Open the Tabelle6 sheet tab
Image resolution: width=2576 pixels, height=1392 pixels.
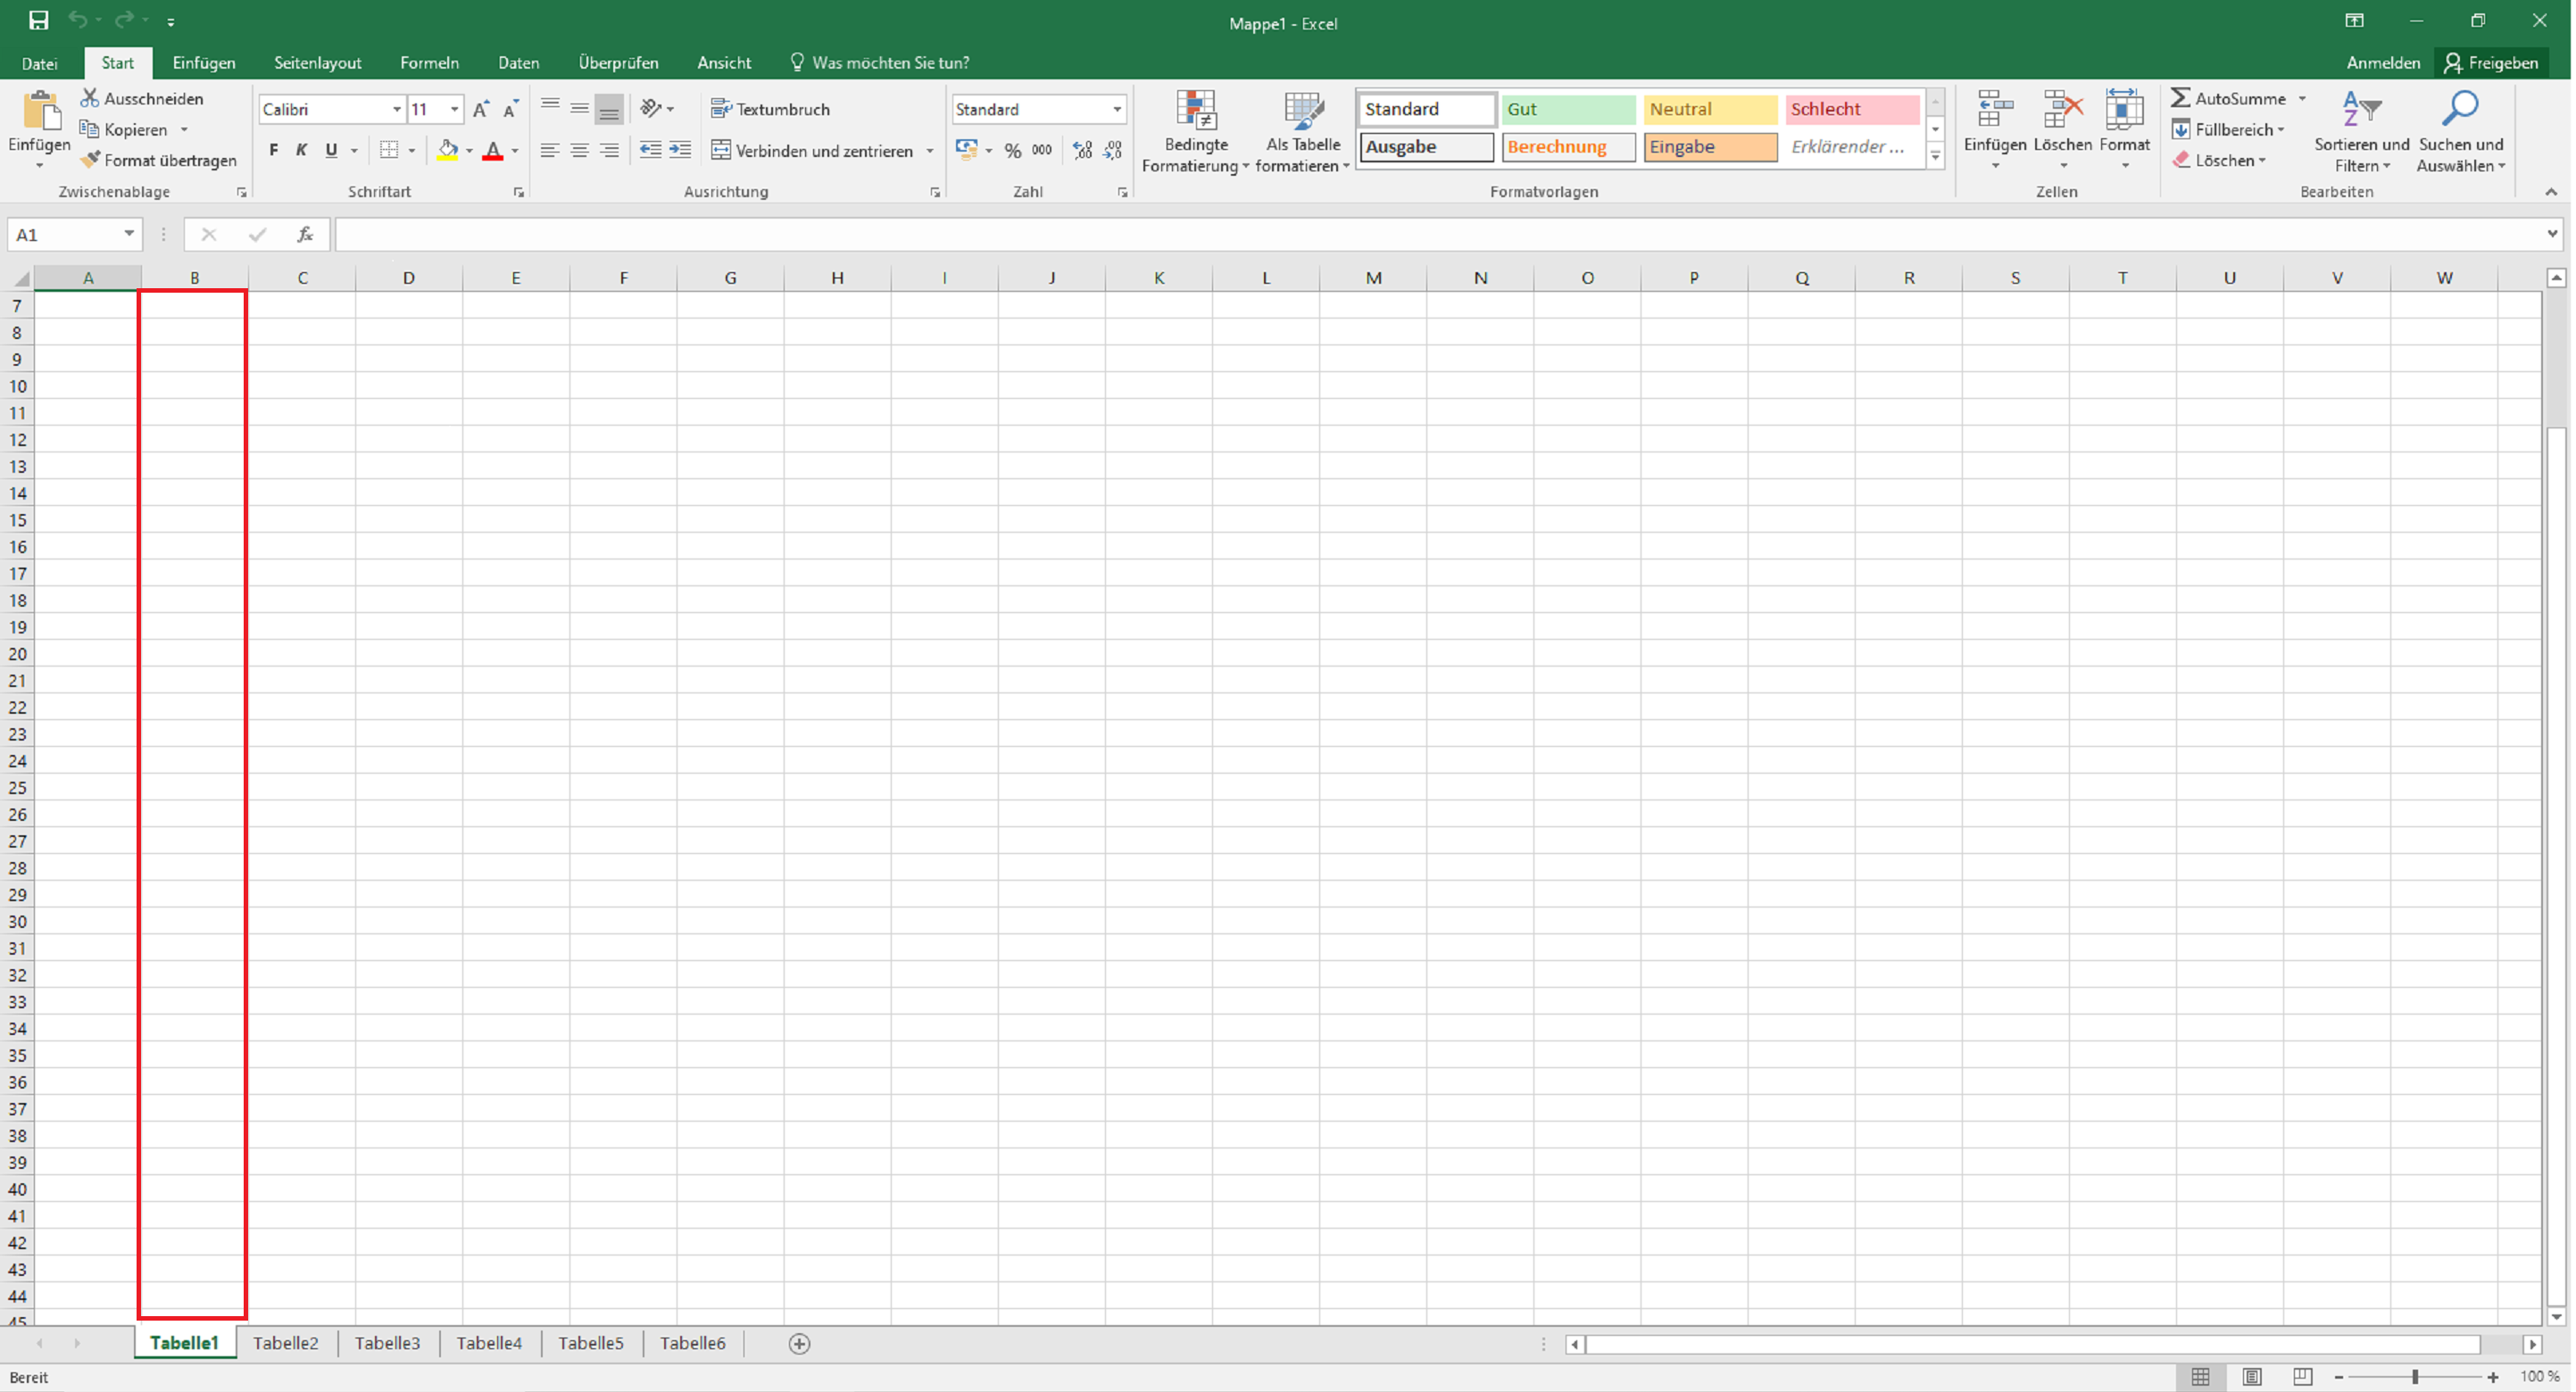pyautogui.click(x=692, y=1343)
